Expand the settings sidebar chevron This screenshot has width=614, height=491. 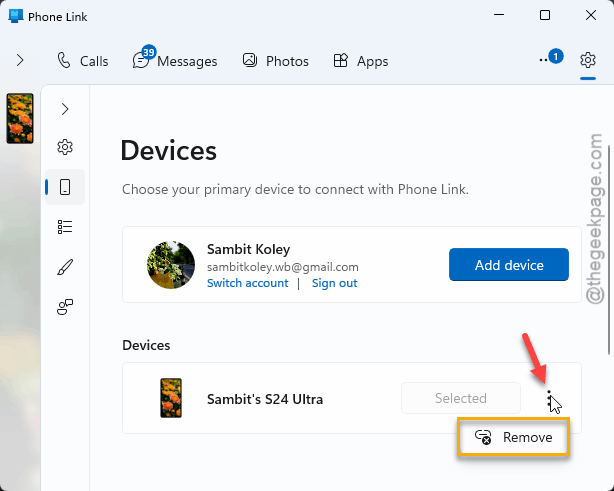65,109
